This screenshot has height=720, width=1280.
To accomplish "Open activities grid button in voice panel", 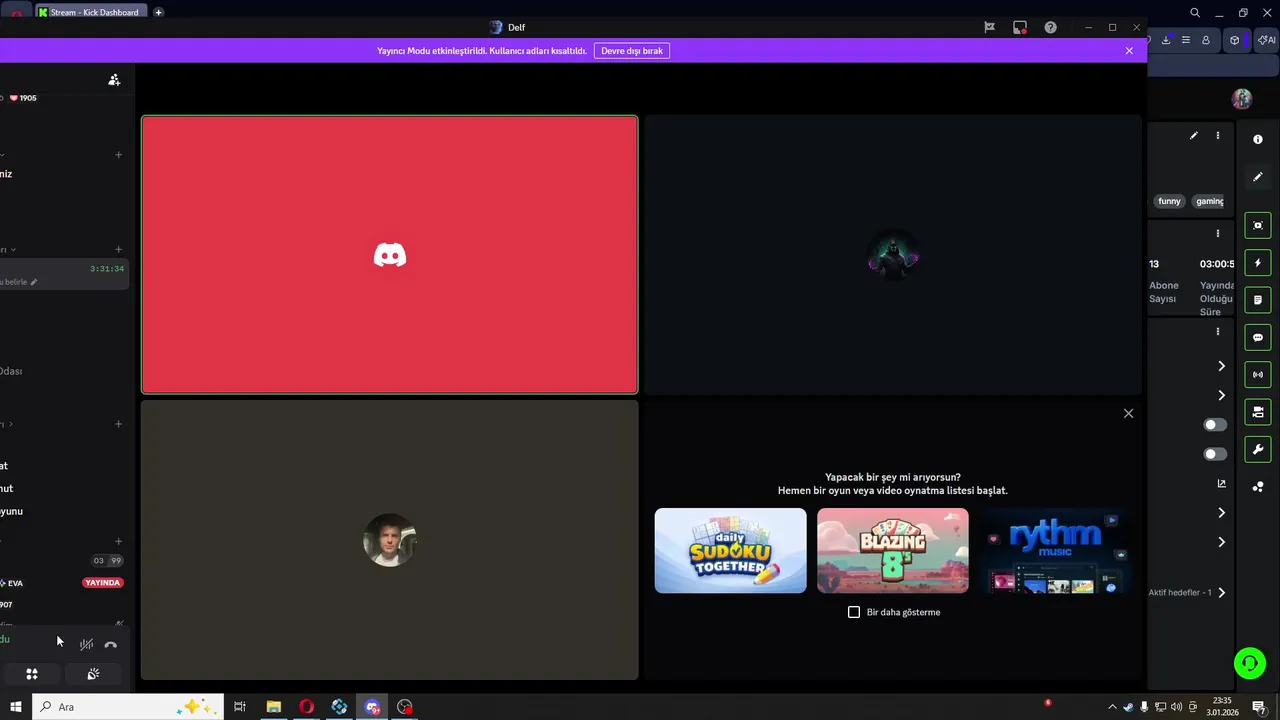I will (x=32, y=674).
